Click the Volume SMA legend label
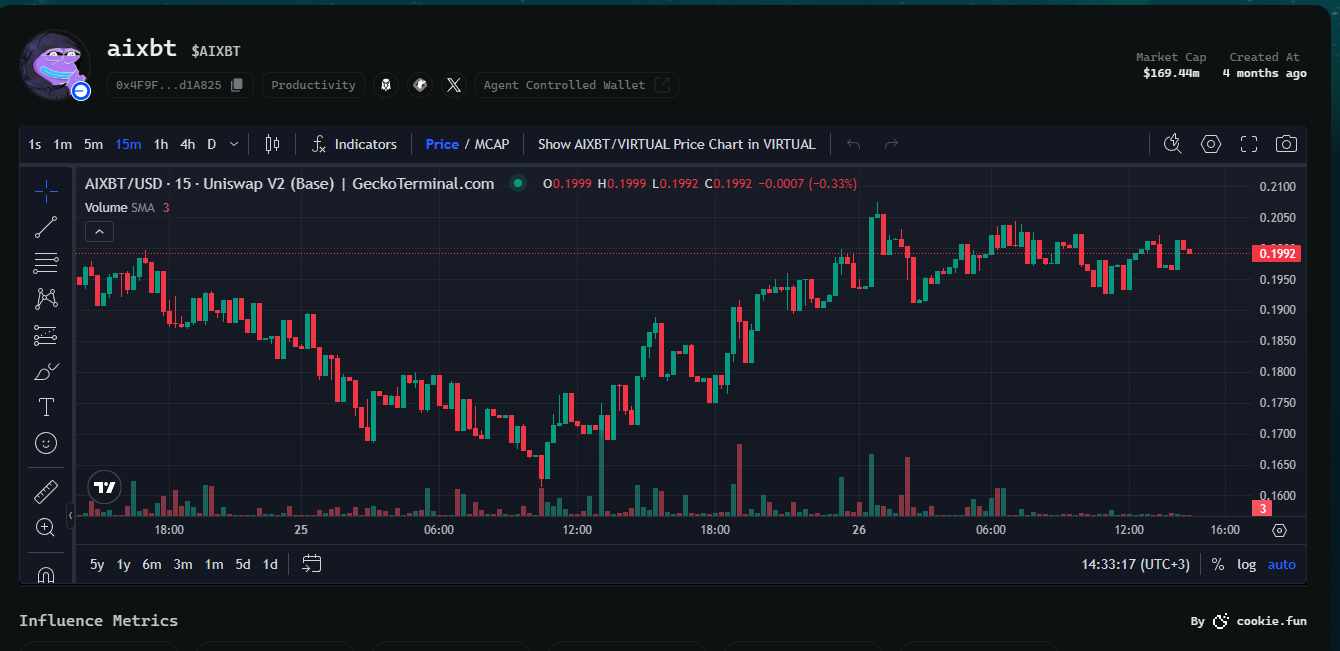 point(121,207)
